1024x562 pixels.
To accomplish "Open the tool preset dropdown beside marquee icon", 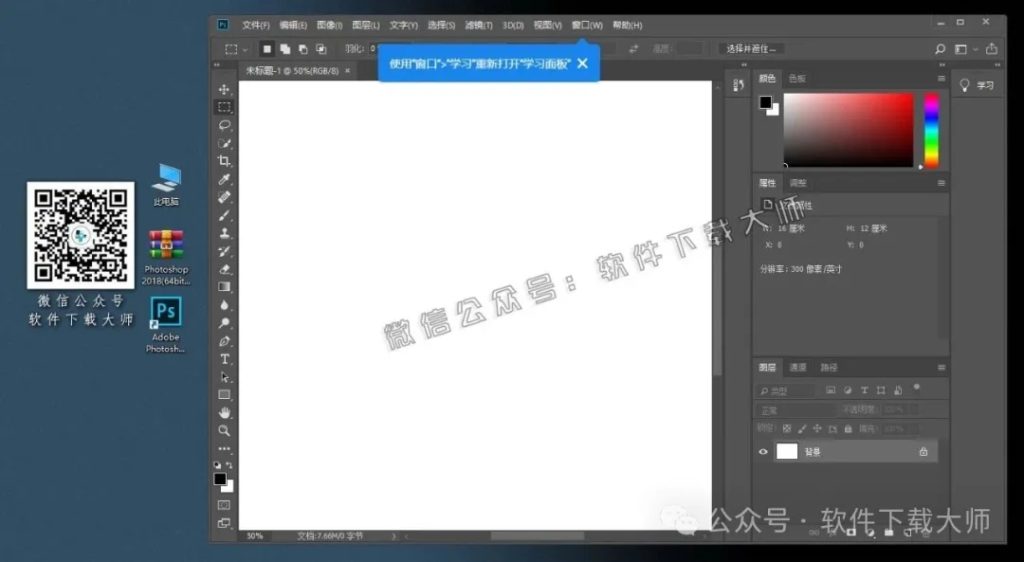I will point(246,50).
